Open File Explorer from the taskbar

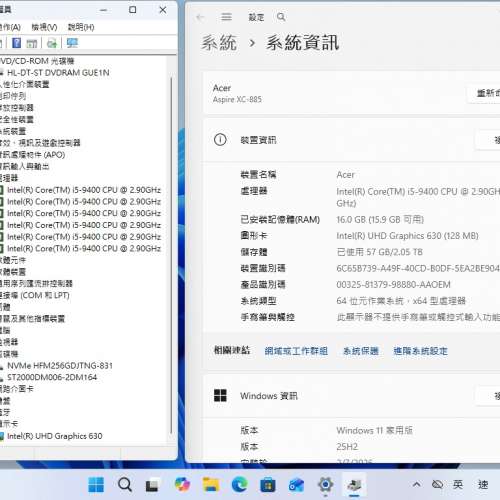point(211,484)
